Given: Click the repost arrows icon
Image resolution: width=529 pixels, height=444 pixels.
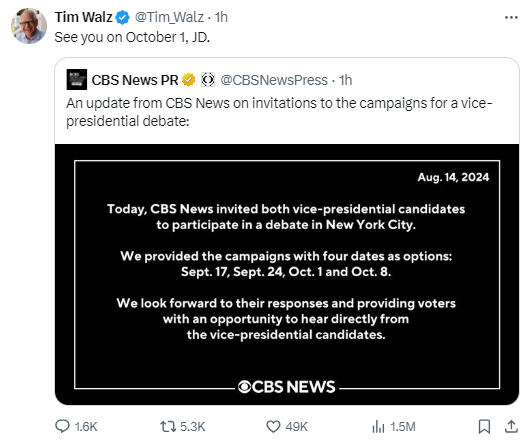Looking at the screenshot, I should [x=168, y=426].
